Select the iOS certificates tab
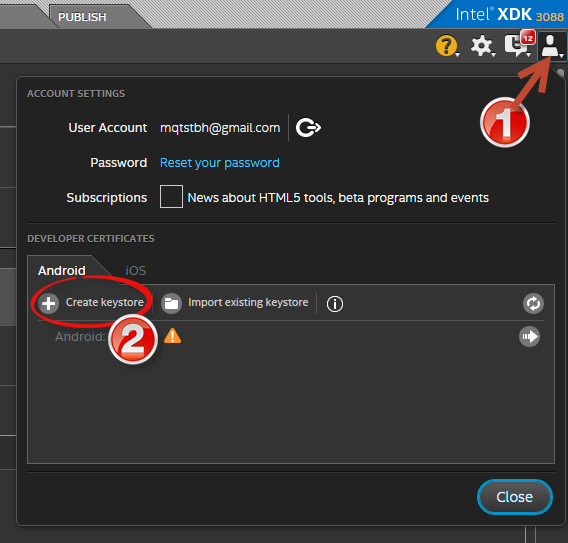Viewport: 568px width, 543px height. pyautogui.click(x=135, y=271)
